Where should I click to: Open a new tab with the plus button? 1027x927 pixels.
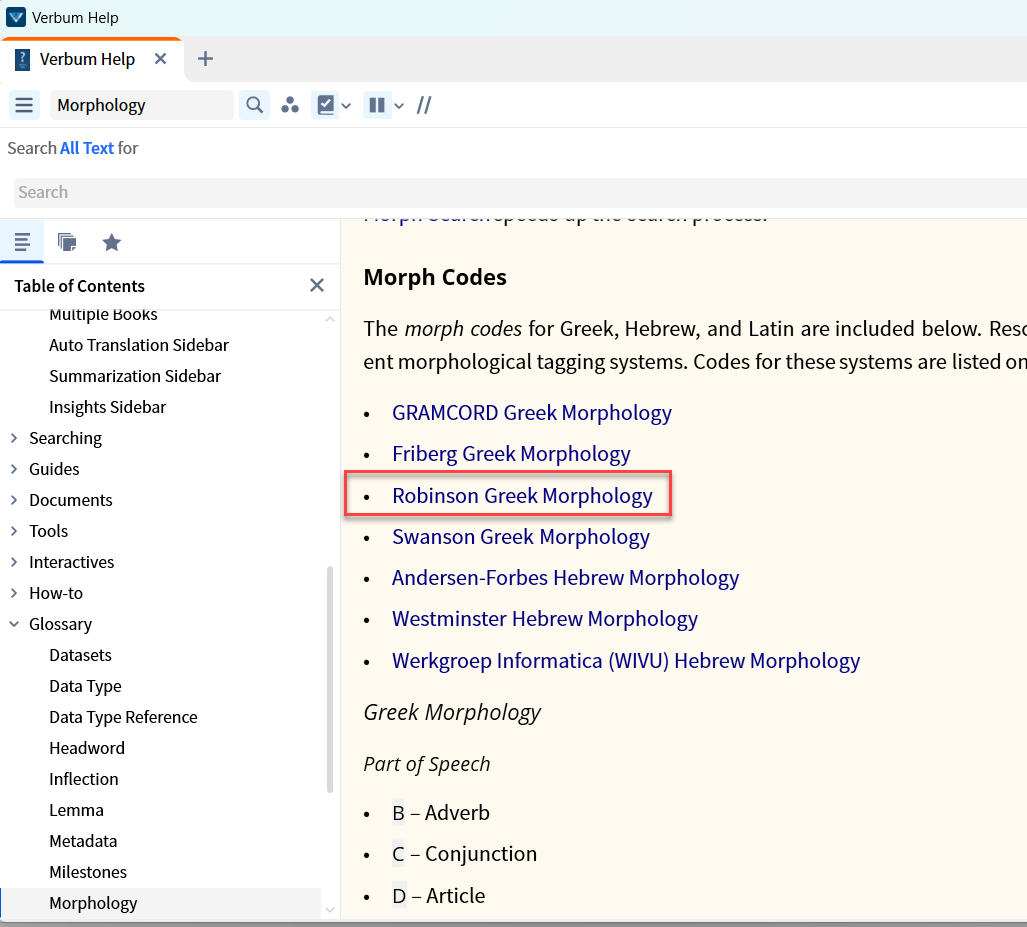point(205,59)
